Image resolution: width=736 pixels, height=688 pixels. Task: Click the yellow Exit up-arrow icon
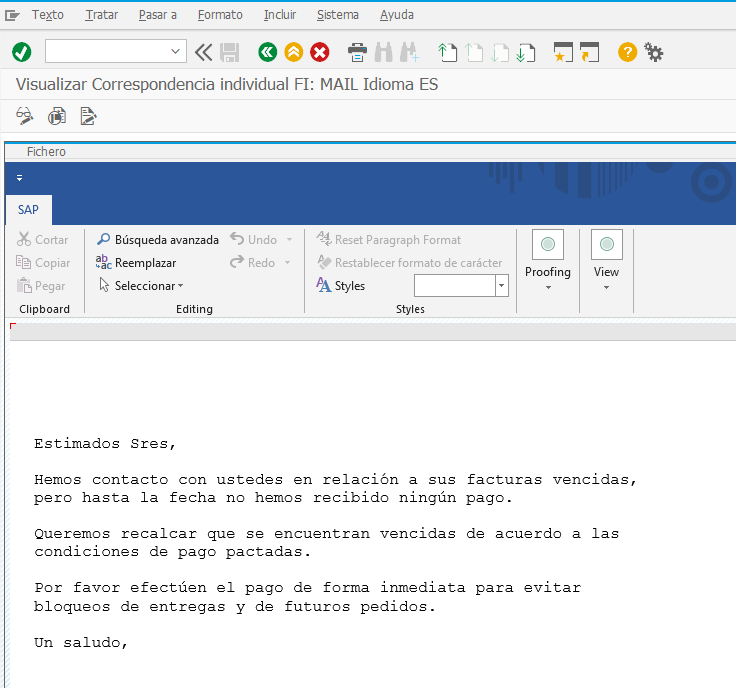[x=294, y=52]
